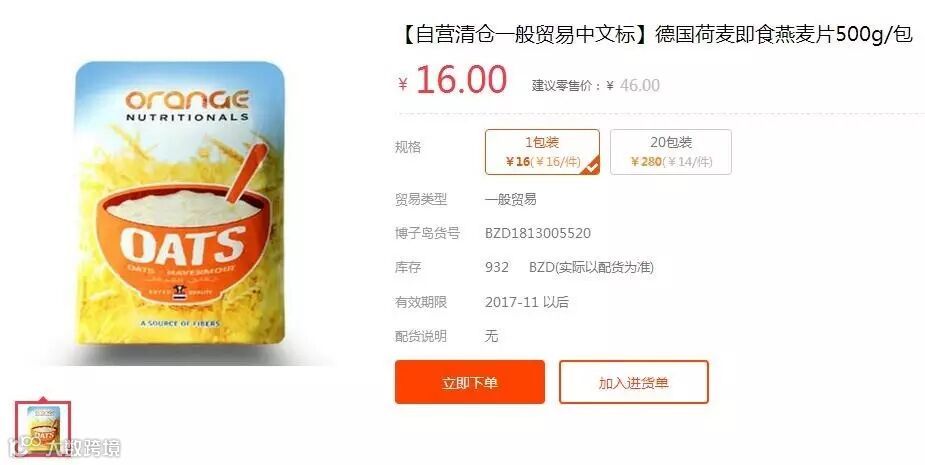This screenshot has width=925, height=465.
Task: Click the OATS bowl logo on package
Action: (x=183, y=245)
